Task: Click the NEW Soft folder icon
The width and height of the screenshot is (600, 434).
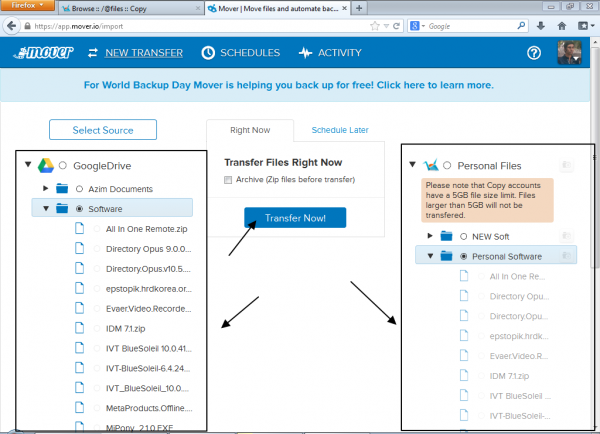Action: [446, 236]
